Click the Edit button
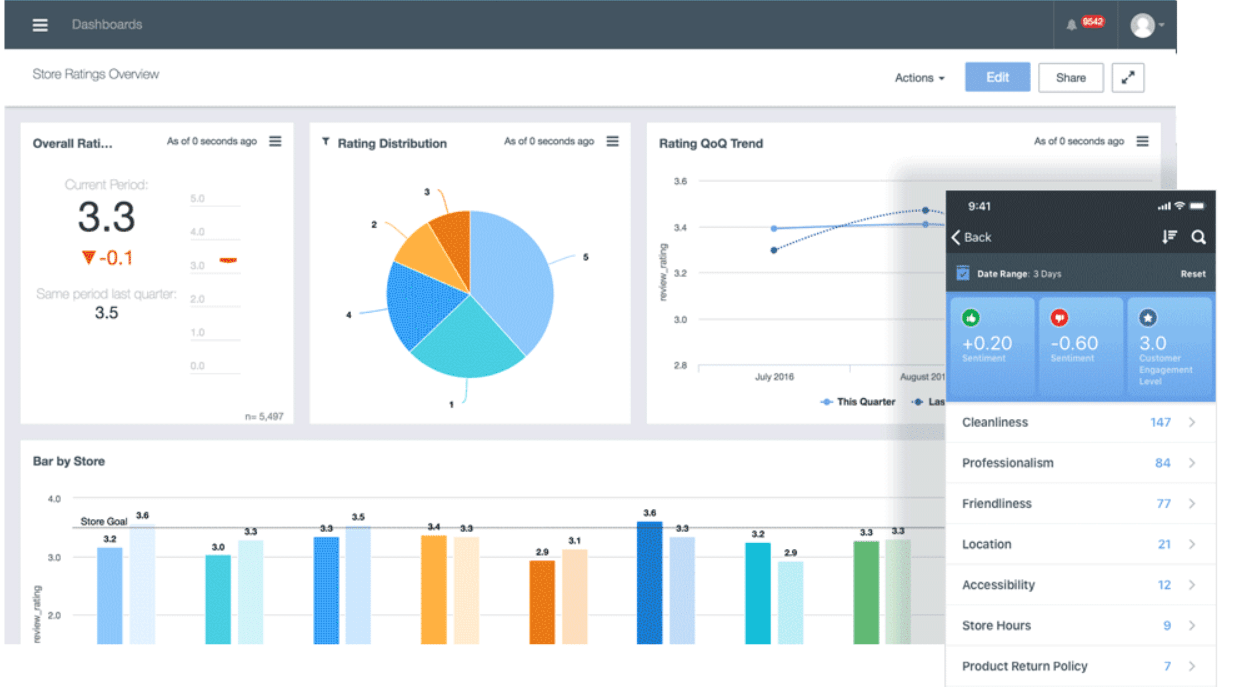1234x687 pixels. [x=997, y=77]
